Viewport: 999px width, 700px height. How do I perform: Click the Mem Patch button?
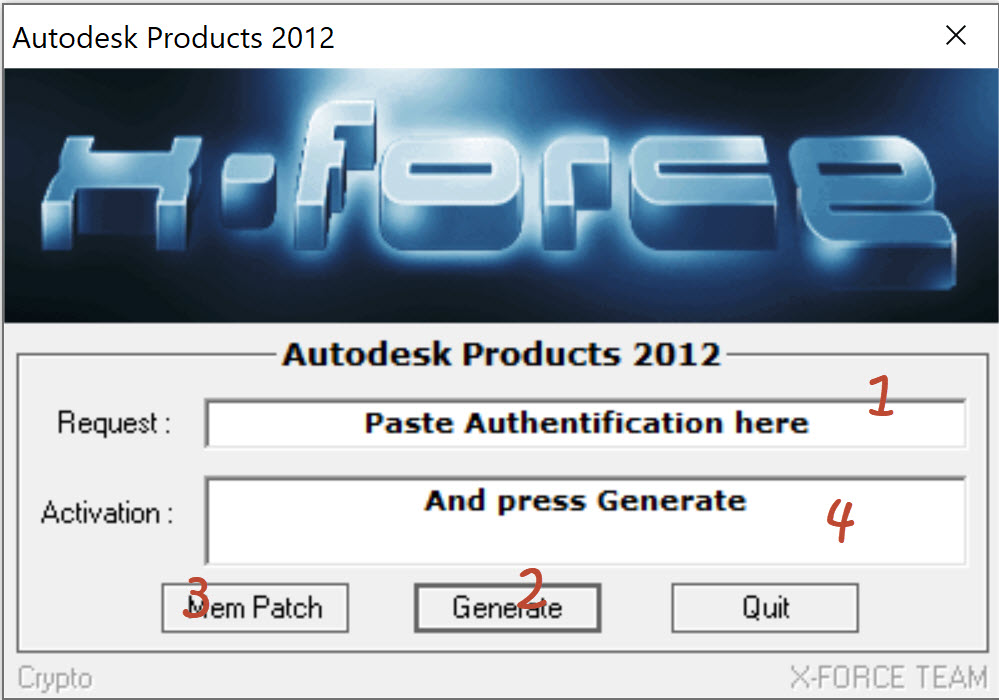pyautogui.click(x=254, y=607)
